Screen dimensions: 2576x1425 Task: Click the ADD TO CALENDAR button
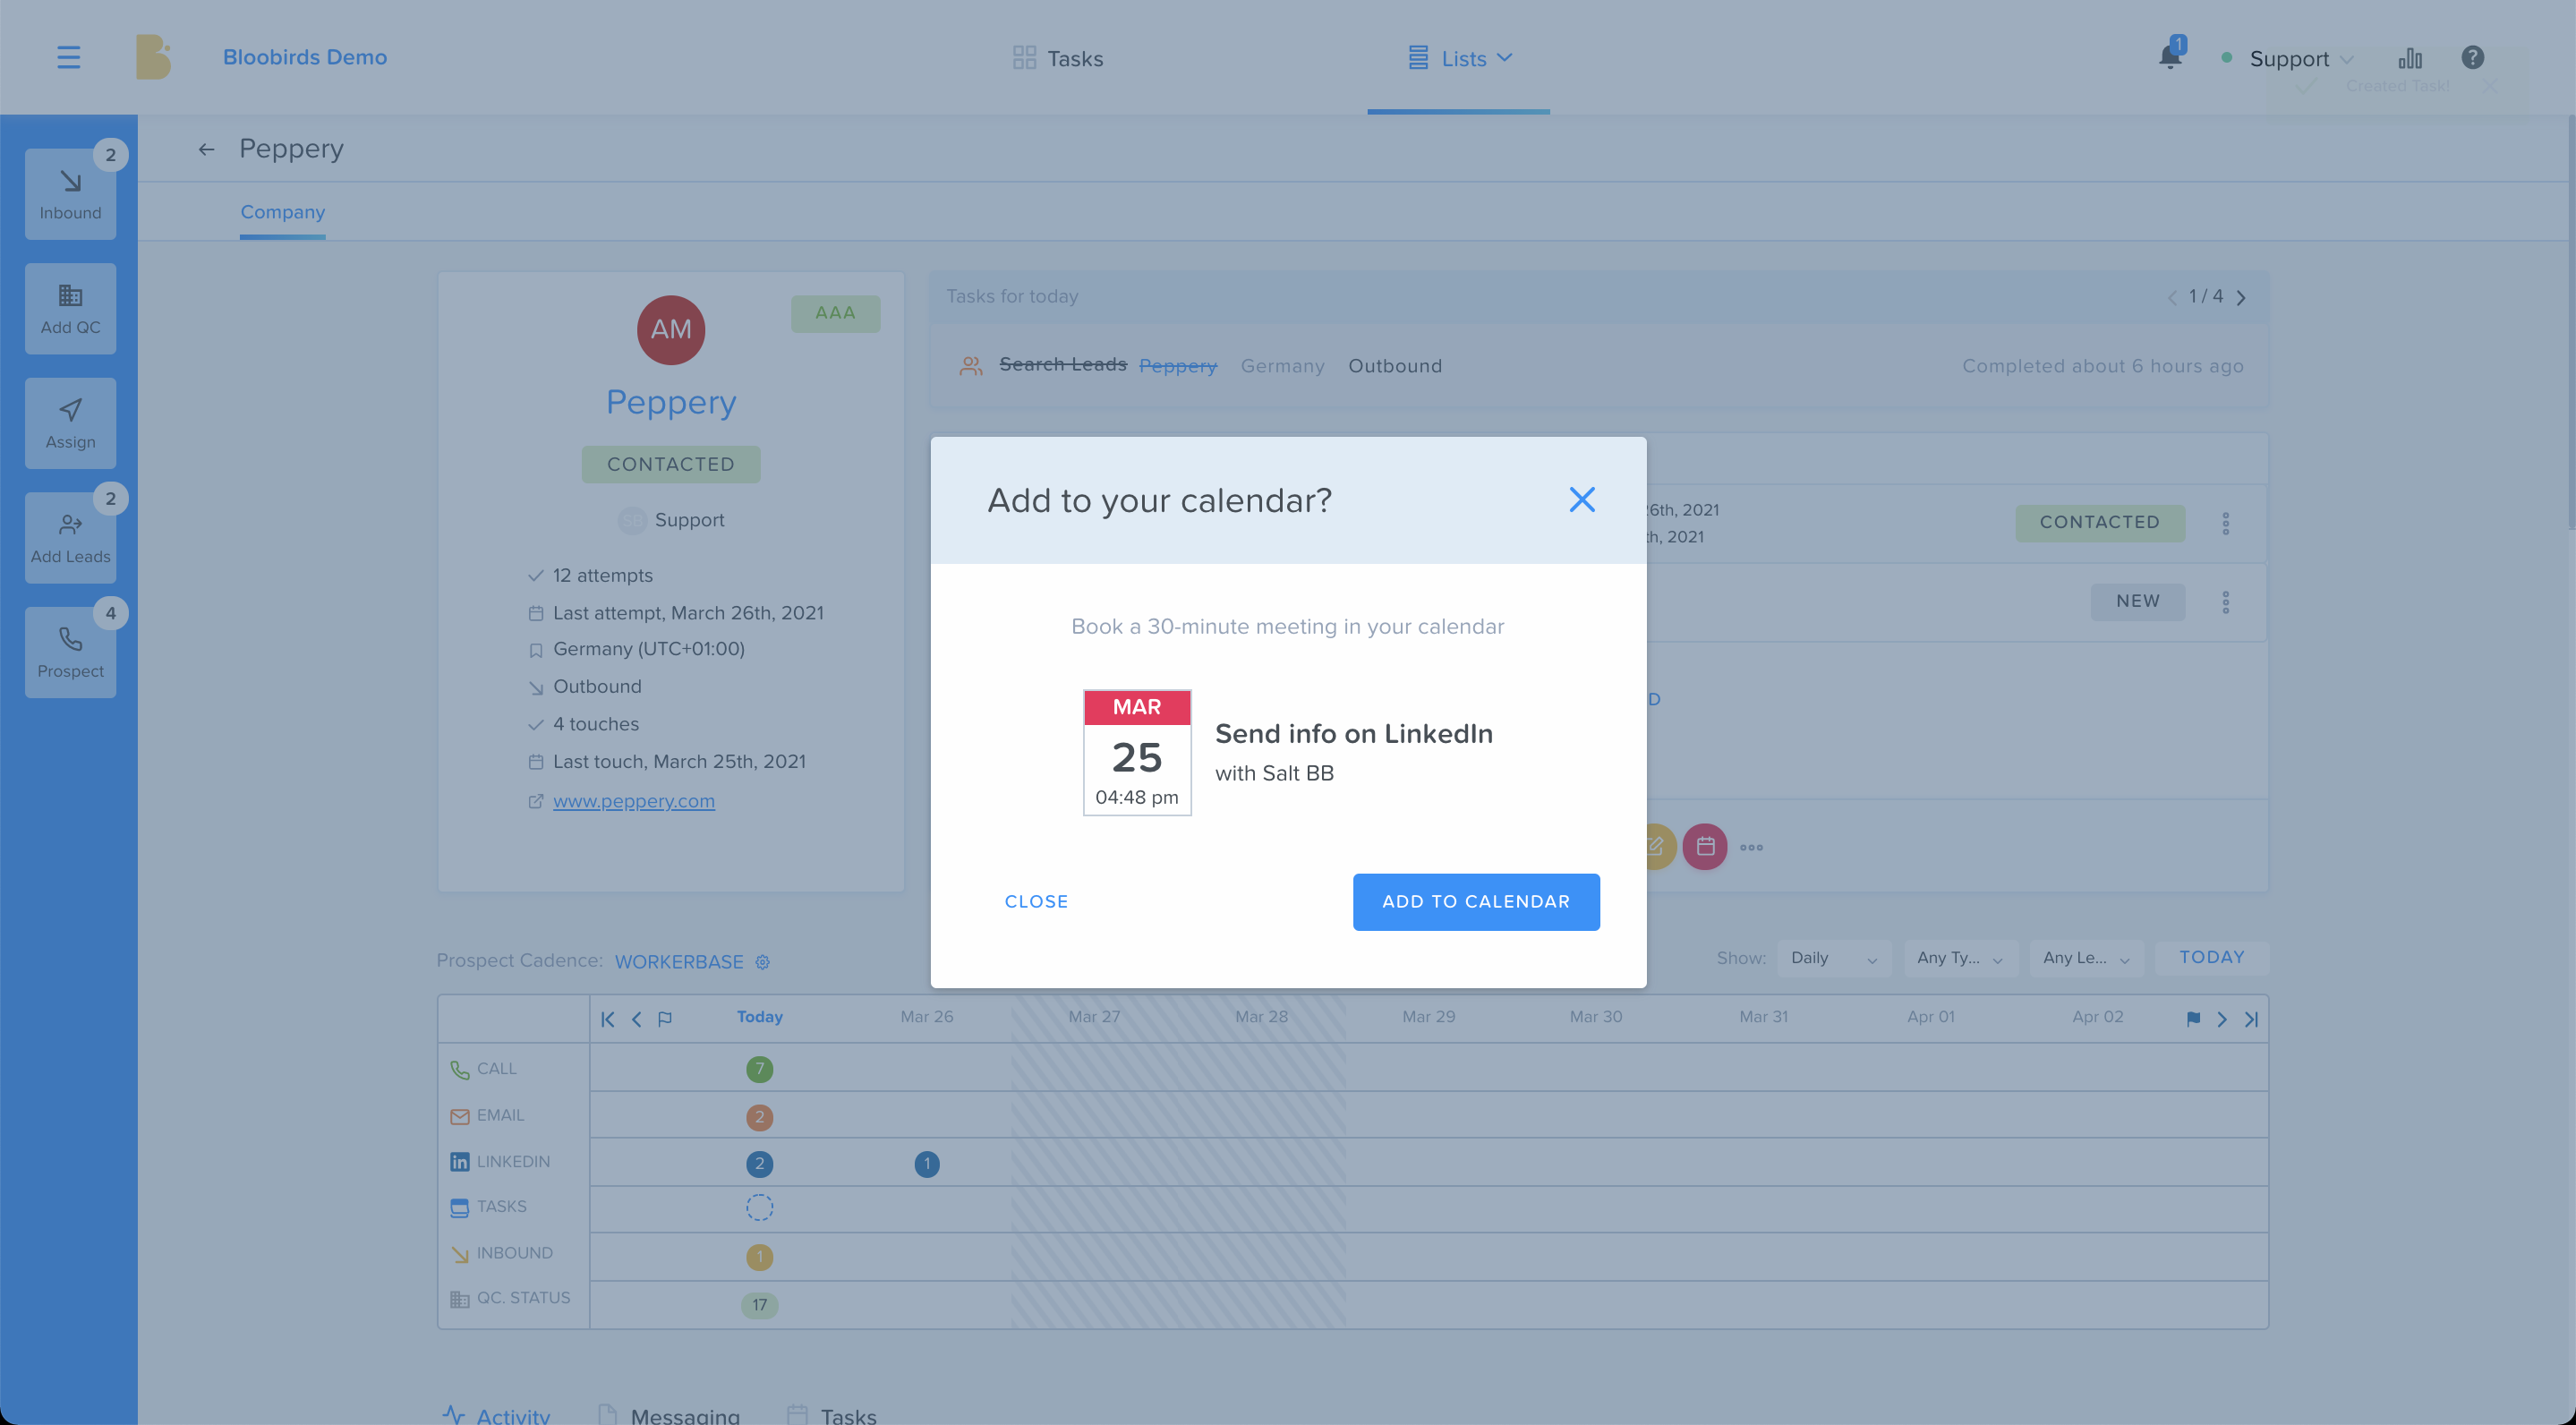coord(1475,901)
